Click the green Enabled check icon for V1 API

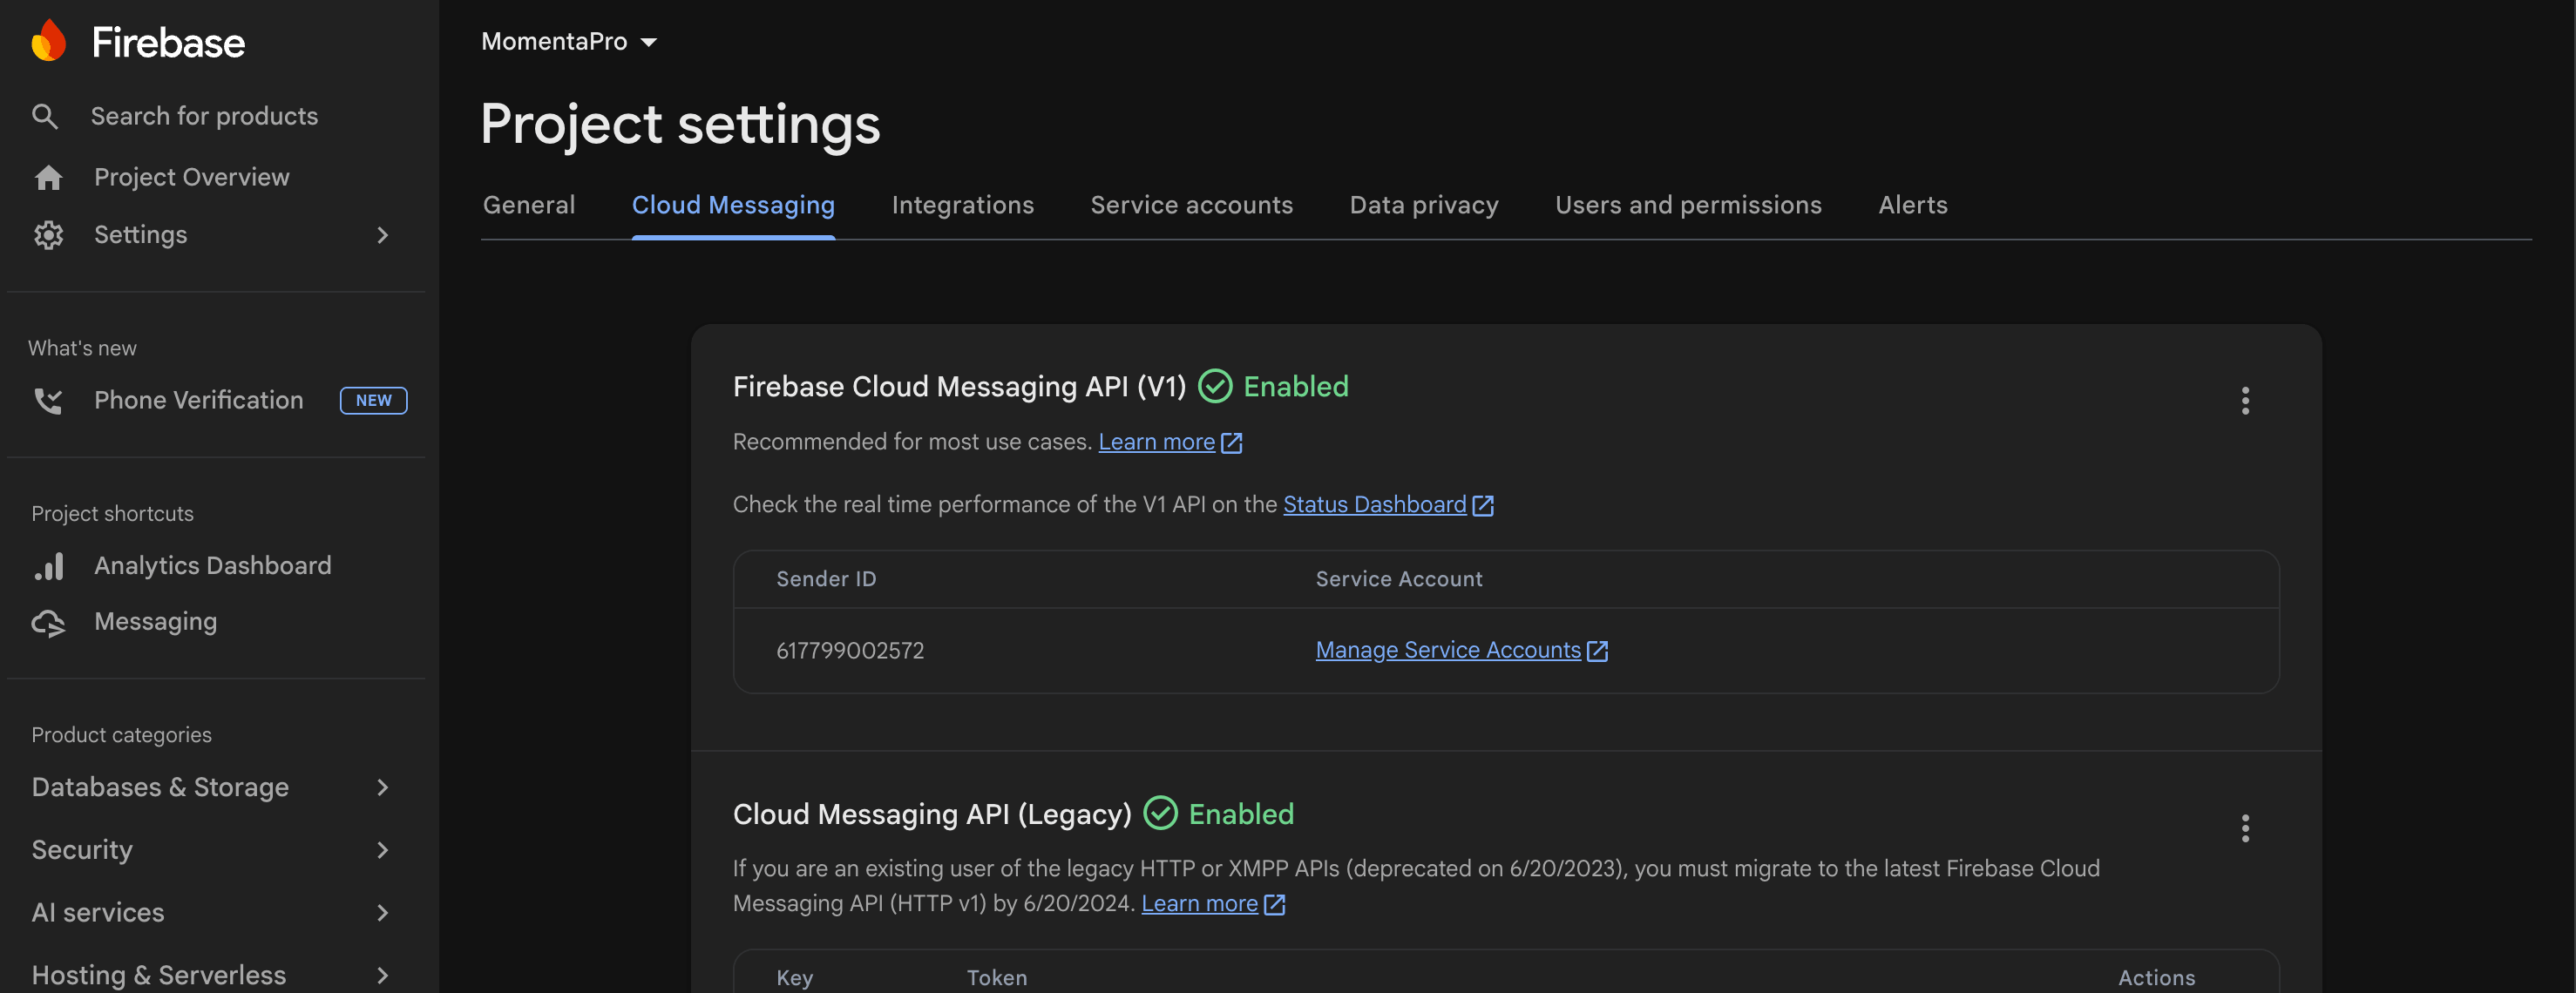click(1215, 386)
